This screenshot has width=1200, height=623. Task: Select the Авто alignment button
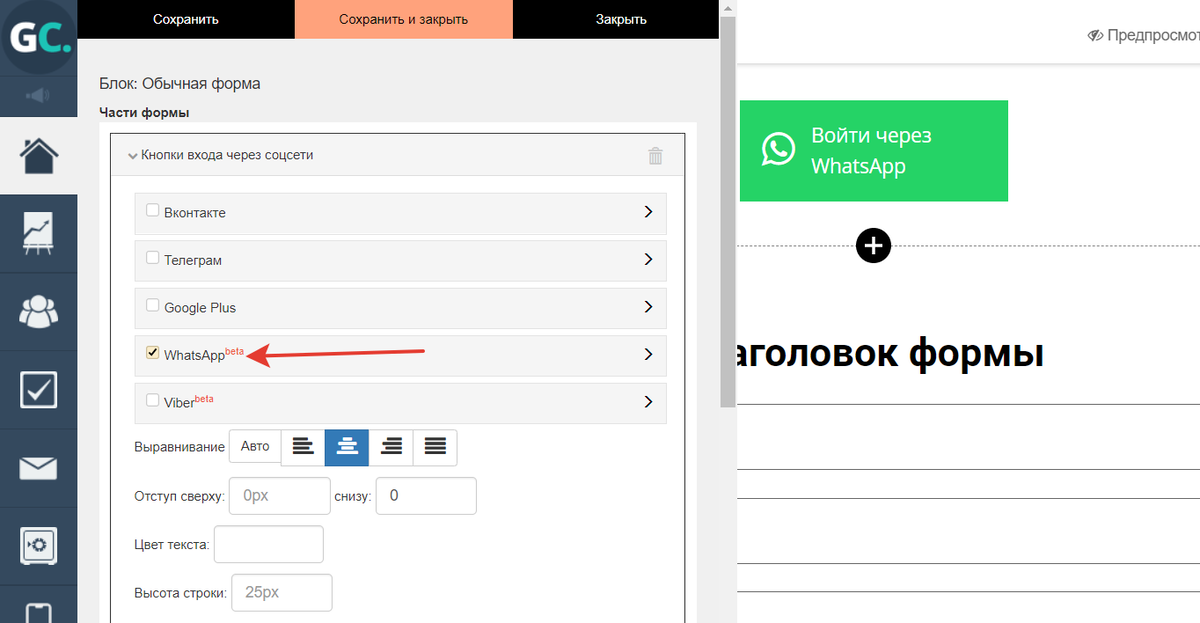[255, 447]
